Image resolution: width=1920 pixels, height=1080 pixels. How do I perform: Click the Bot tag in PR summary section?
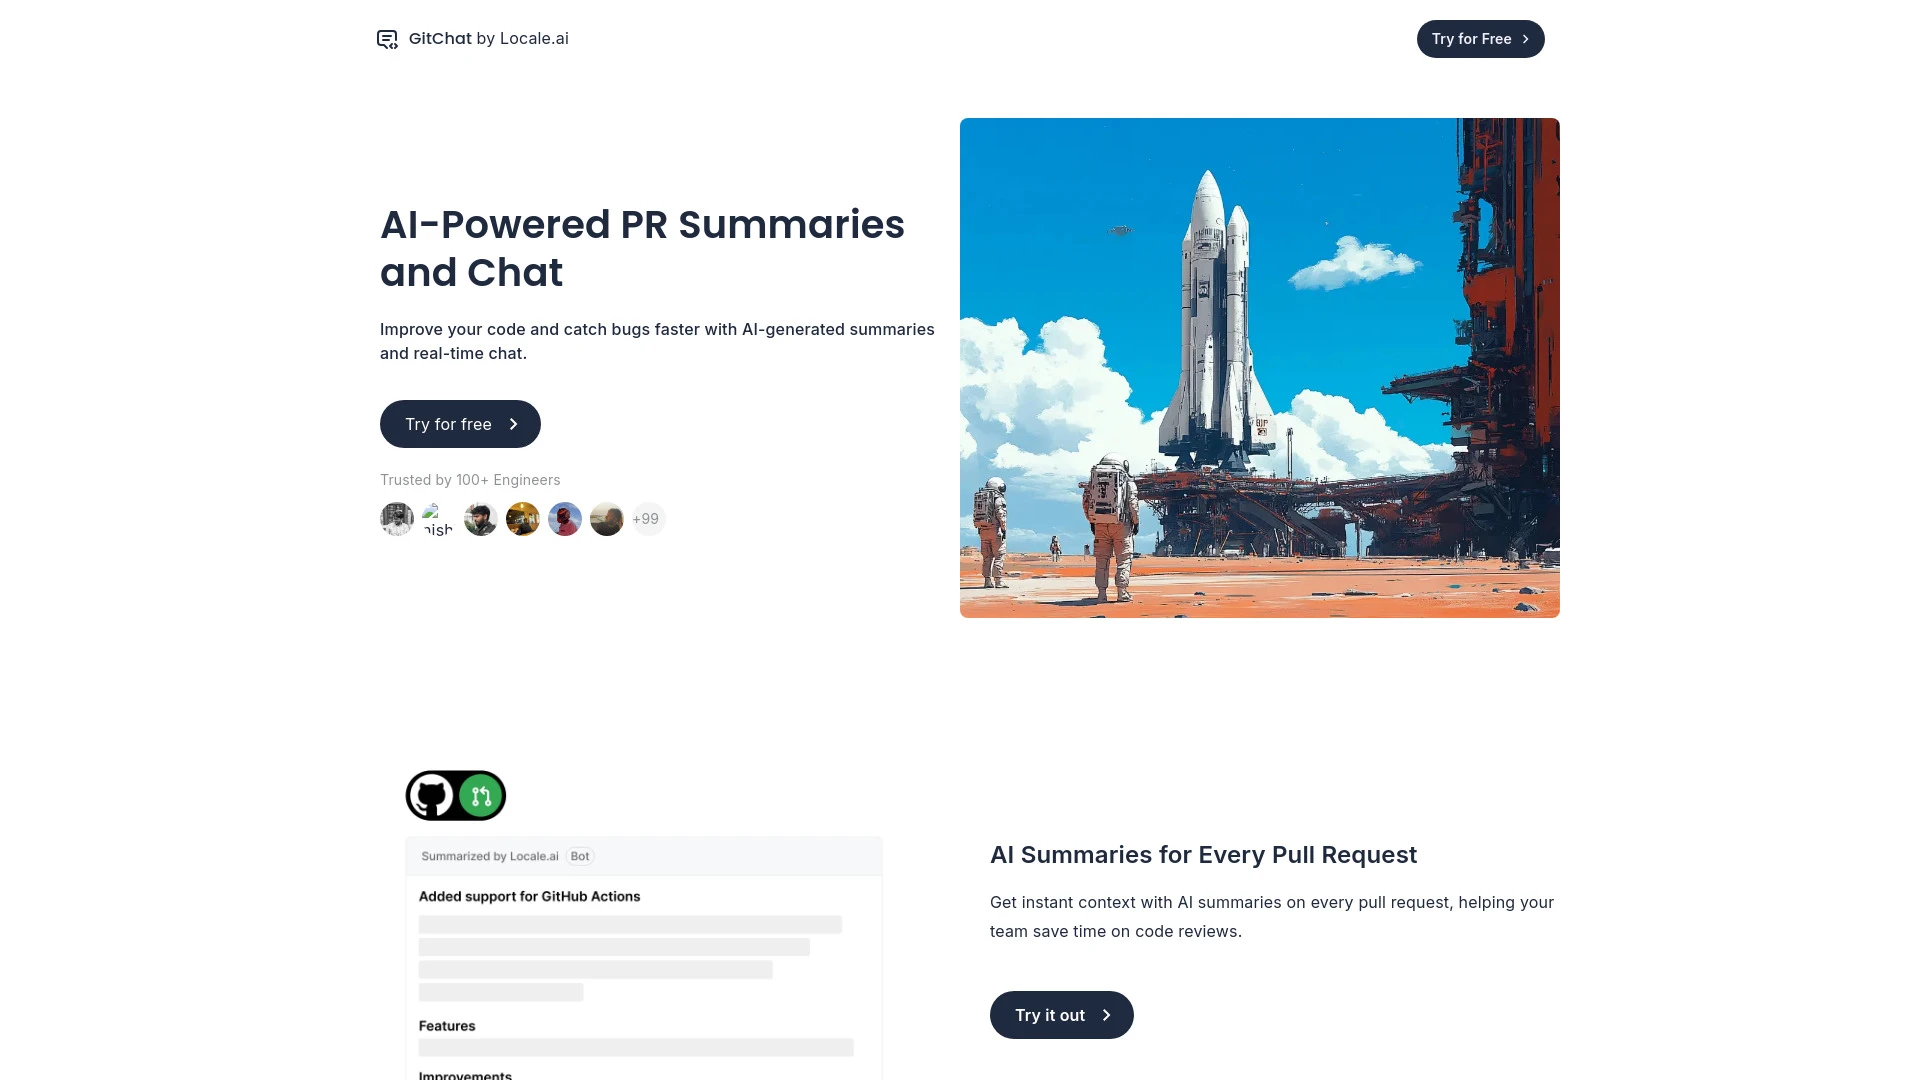coord(579,856)
